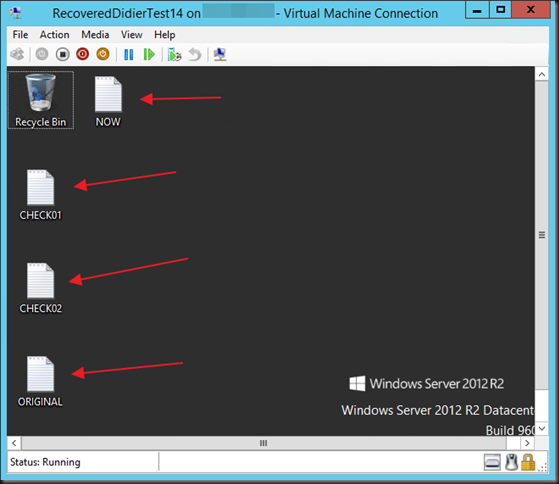Click the green Reset play icon
The image size is (559, 484).
(x=149, y=55)
